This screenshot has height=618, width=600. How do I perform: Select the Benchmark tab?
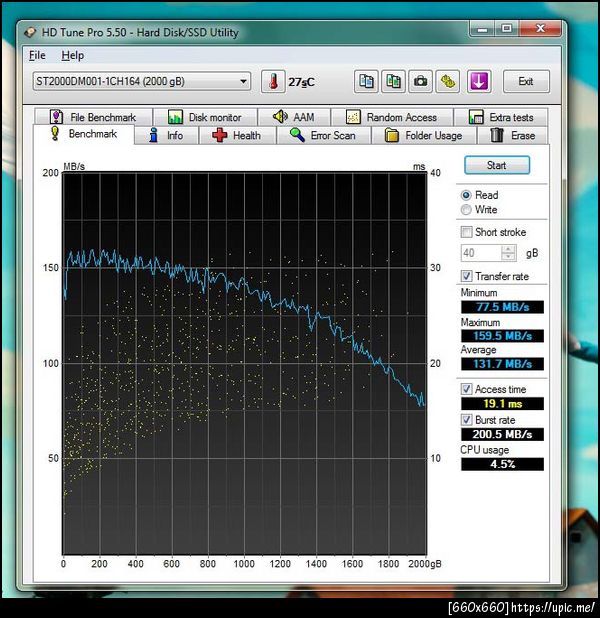pyautogui.click(x=84, y=134)
